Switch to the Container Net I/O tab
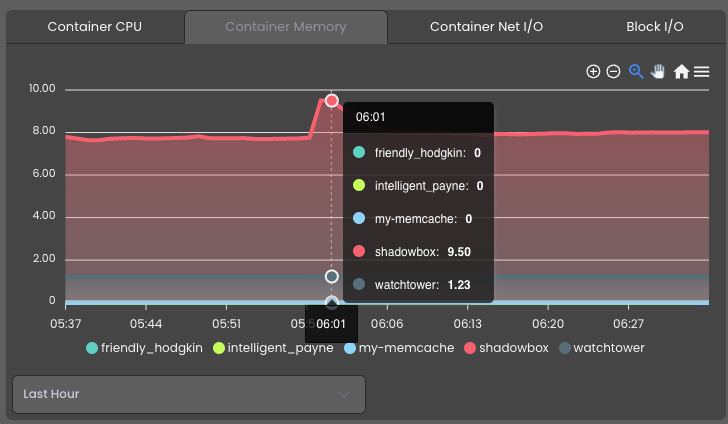The image size is (728, 424). pyautogui.click(x=486, y=27)
